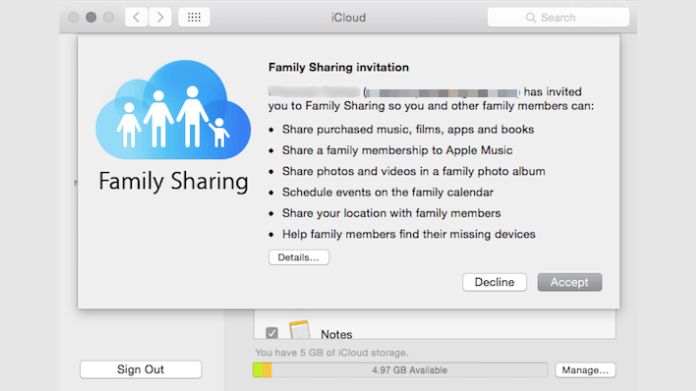696x391 pixels.
Task: Click the large 'Family Sharing' caption
Action: 173,181
